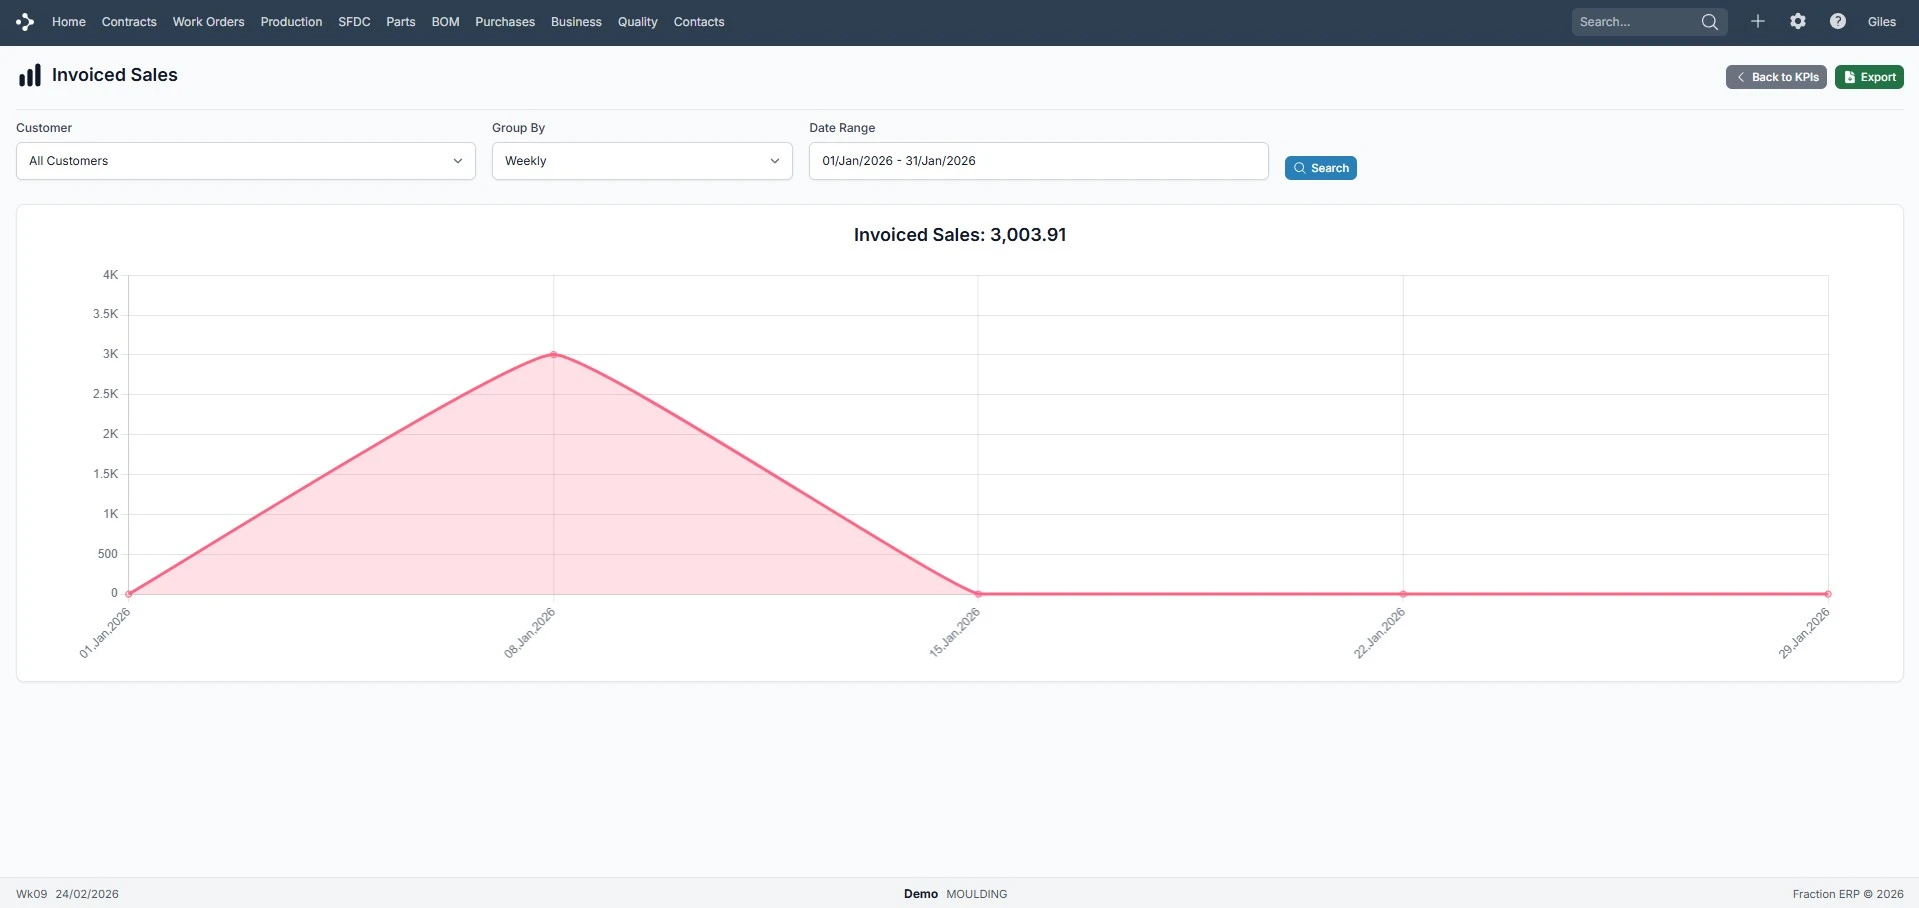
Task: Open the Giles user menu
Action: coord(1881,22)
